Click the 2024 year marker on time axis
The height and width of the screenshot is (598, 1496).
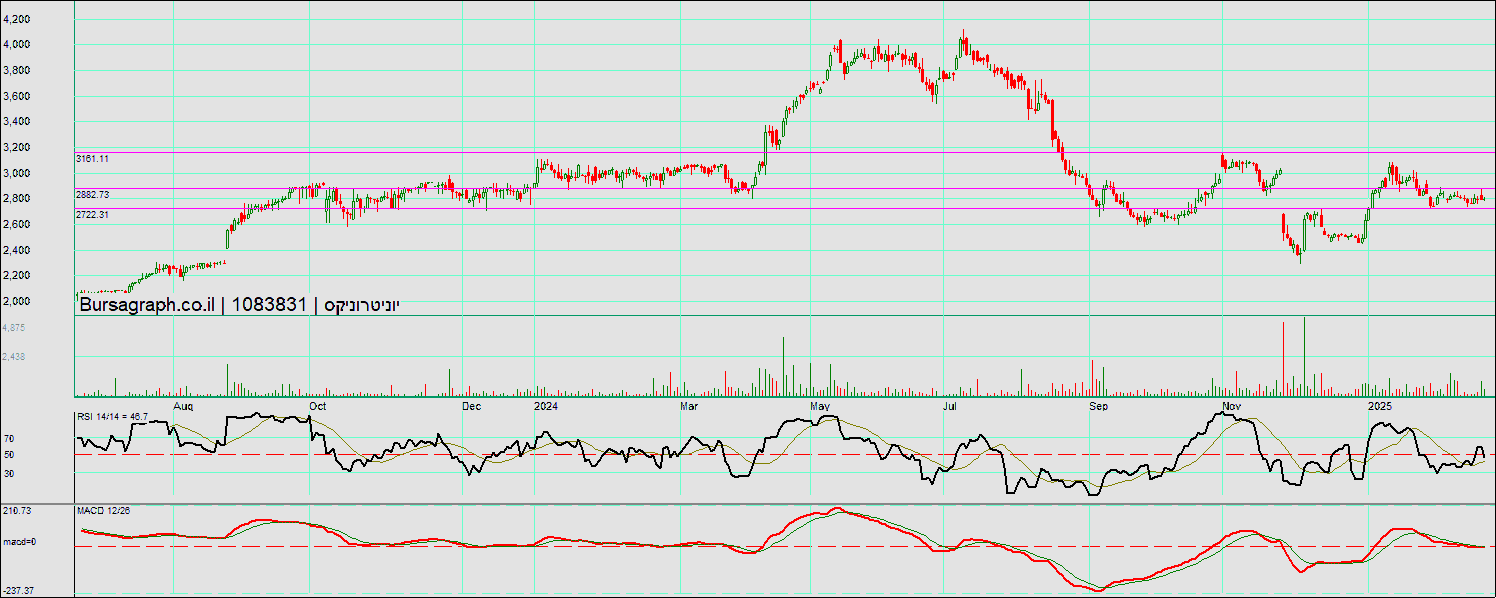[546, 407]
